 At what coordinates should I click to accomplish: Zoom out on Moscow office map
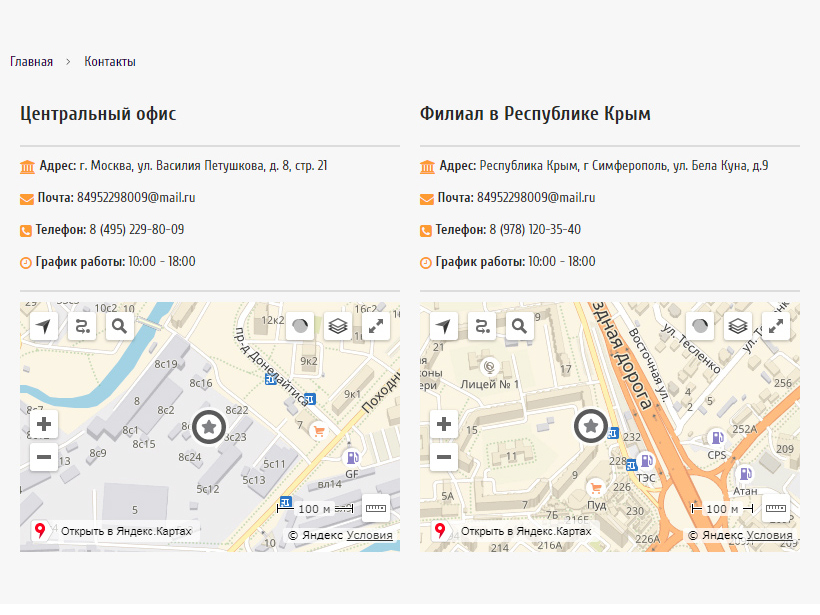pos(44,458)
